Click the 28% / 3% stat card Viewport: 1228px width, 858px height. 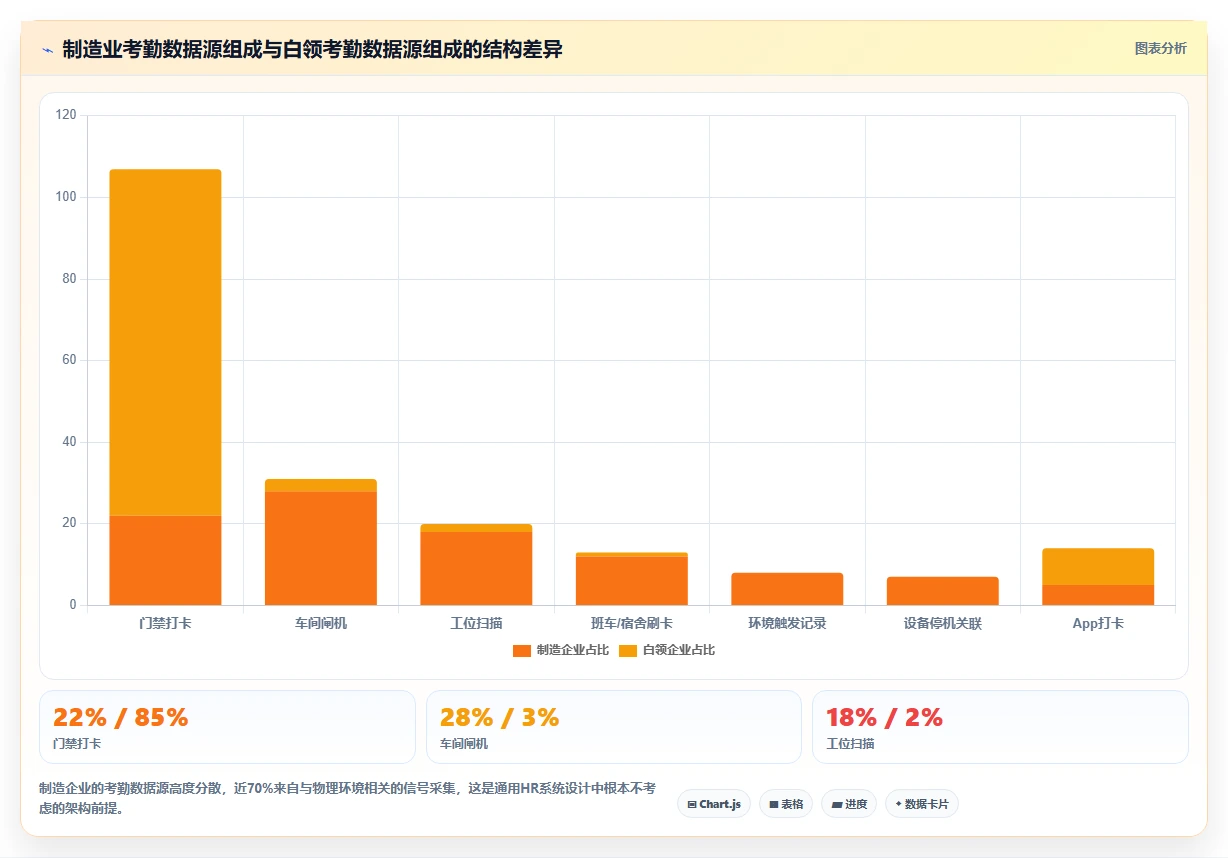[x=614, y=727]
